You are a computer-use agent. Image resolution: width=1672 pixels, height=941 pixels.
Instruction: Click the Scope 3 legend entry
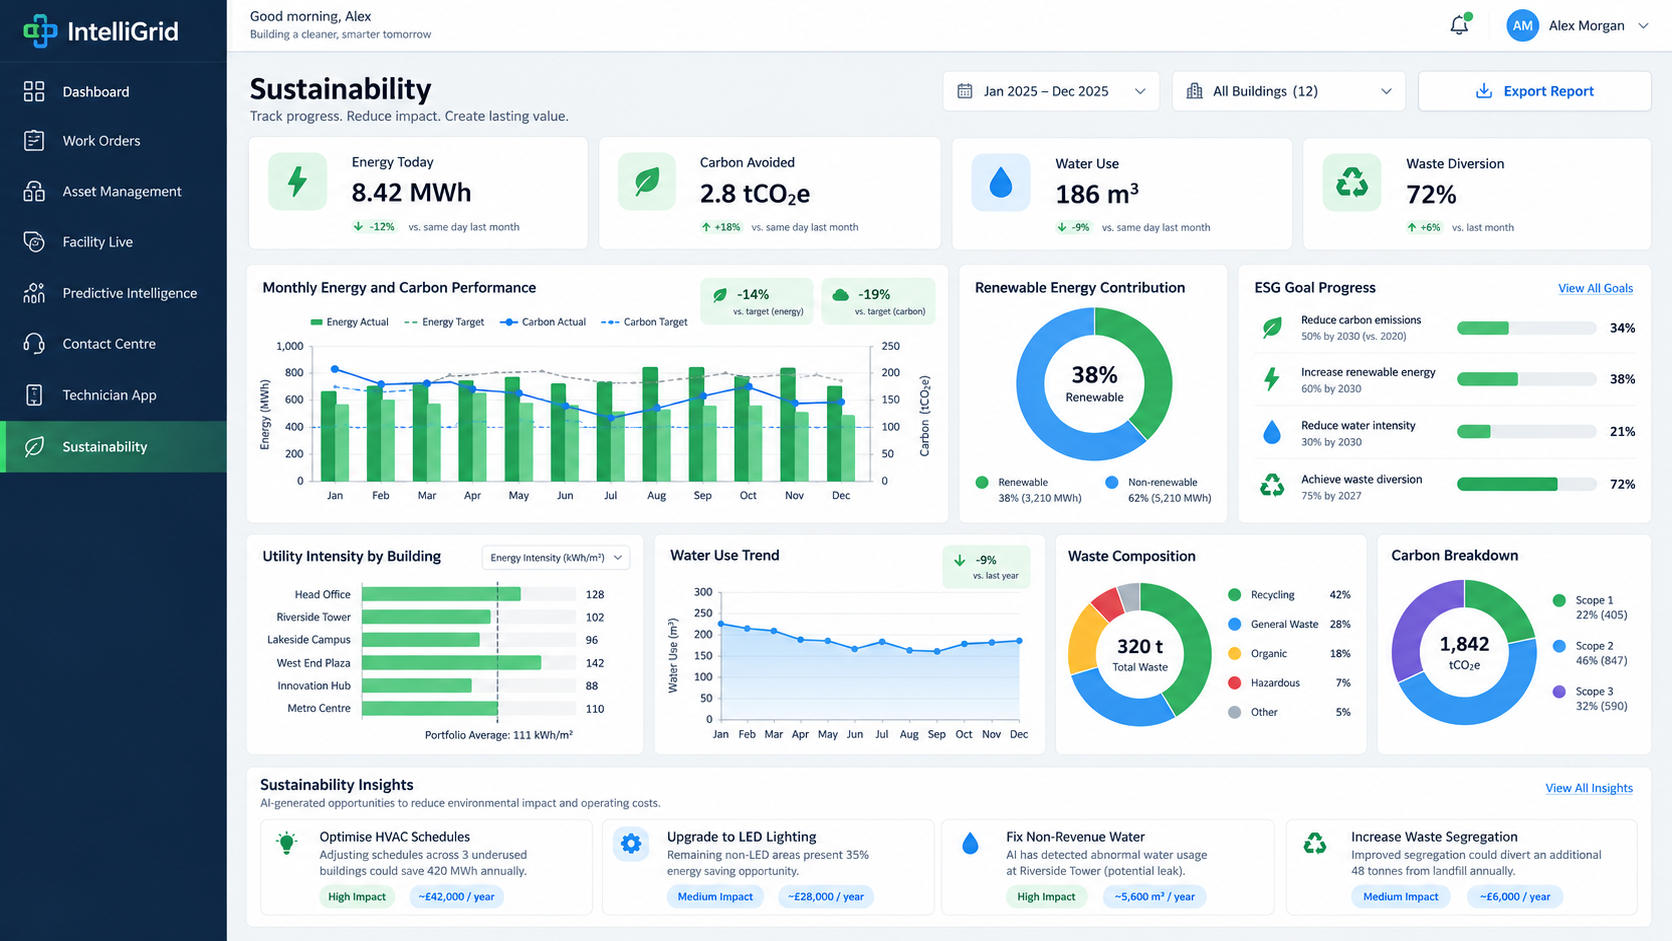tap(1590, 698)
